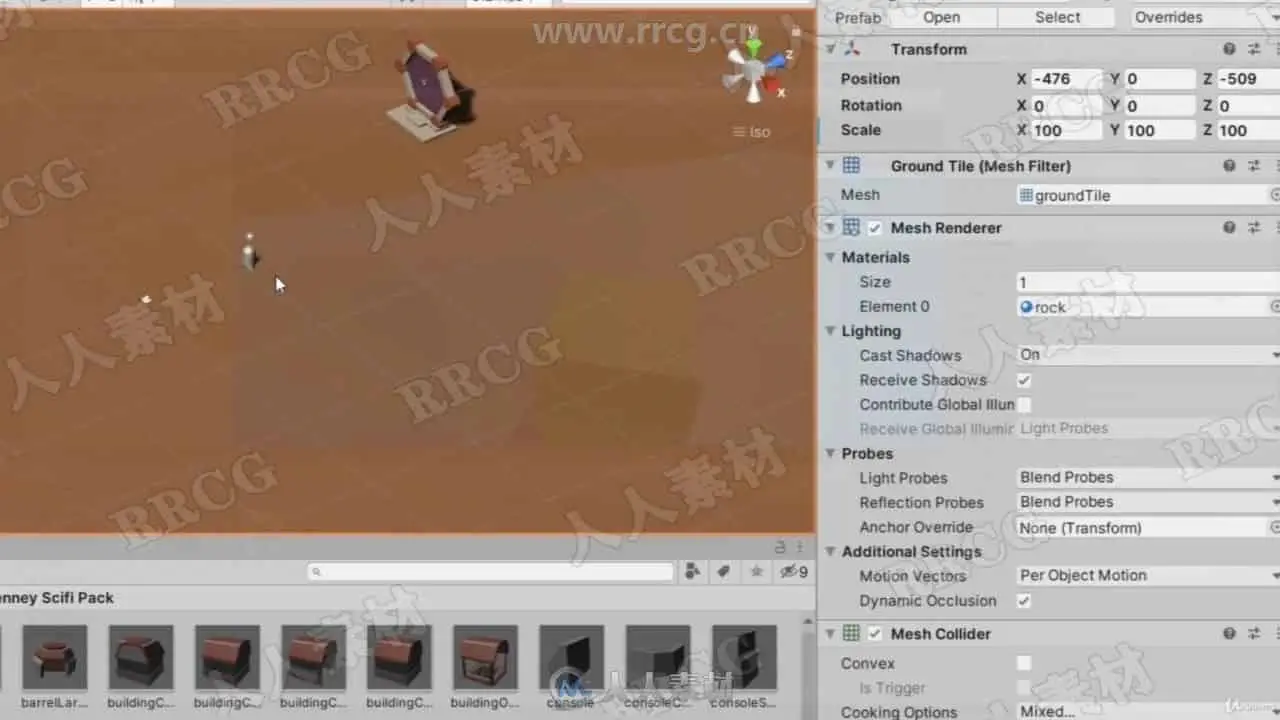Click the Scale X field
The width and height of the screenshot is (1280, 720).
click(x=1066, y=130)
